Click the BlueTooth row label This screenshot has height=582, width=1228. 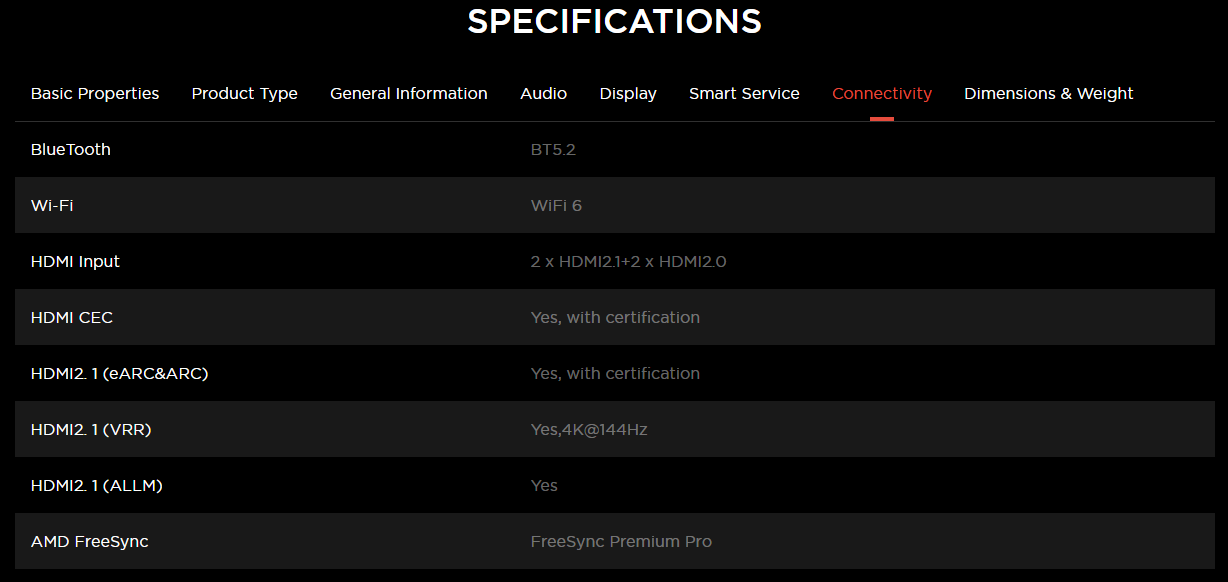71,150
